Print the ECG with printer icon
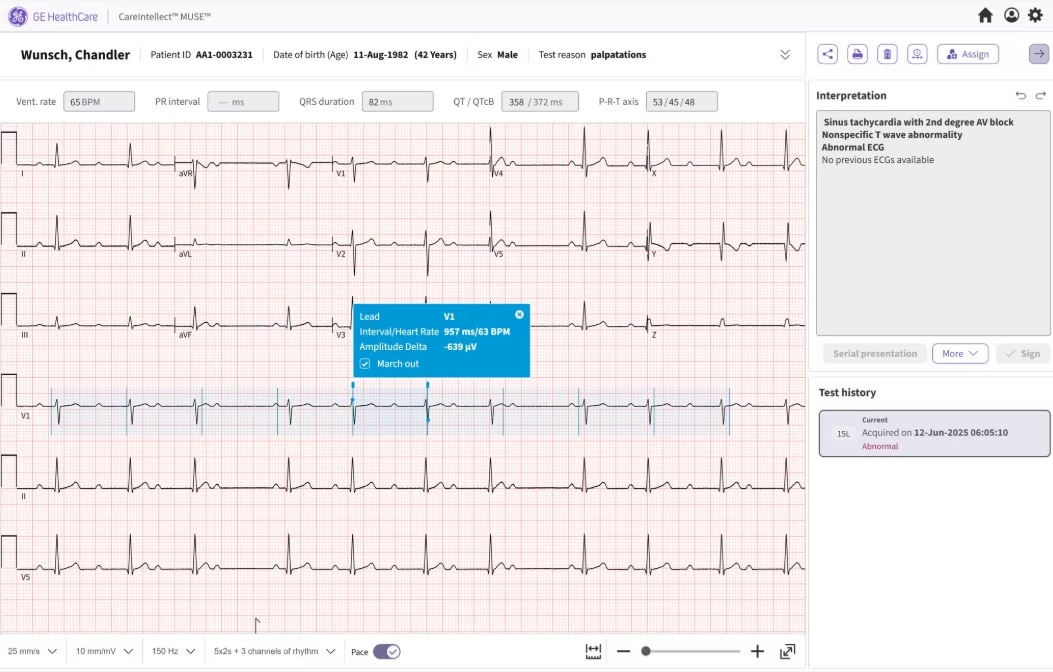The height and width of the screenshot is (672, 1053). (x=857, y=54)
